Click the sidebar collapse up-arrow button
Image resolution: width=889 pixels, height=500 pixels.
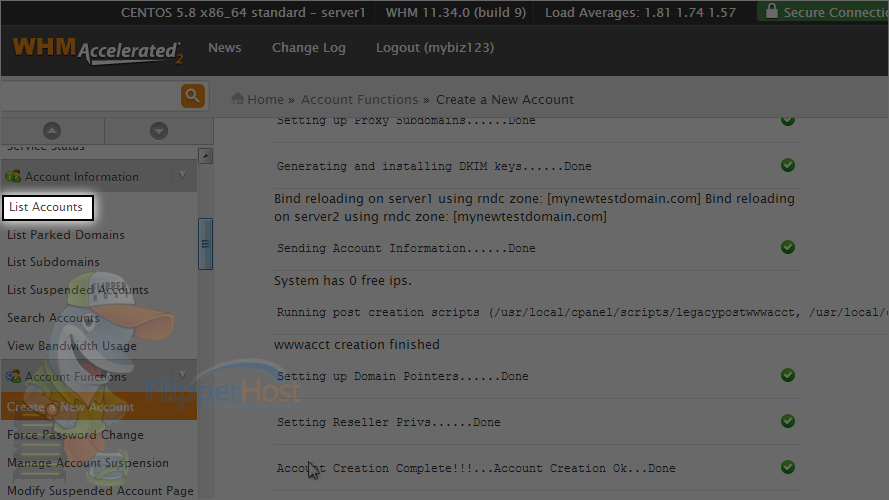(x=52, y=131)
